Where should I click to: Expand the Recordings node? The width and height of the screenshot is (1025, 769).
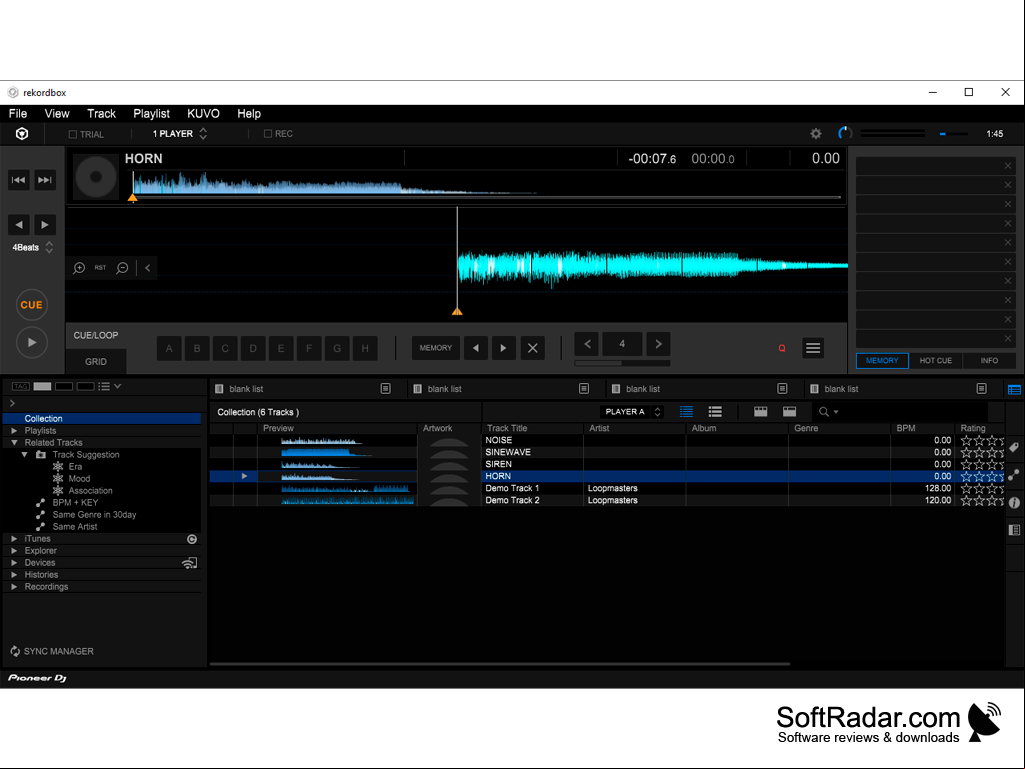point(14,587)
